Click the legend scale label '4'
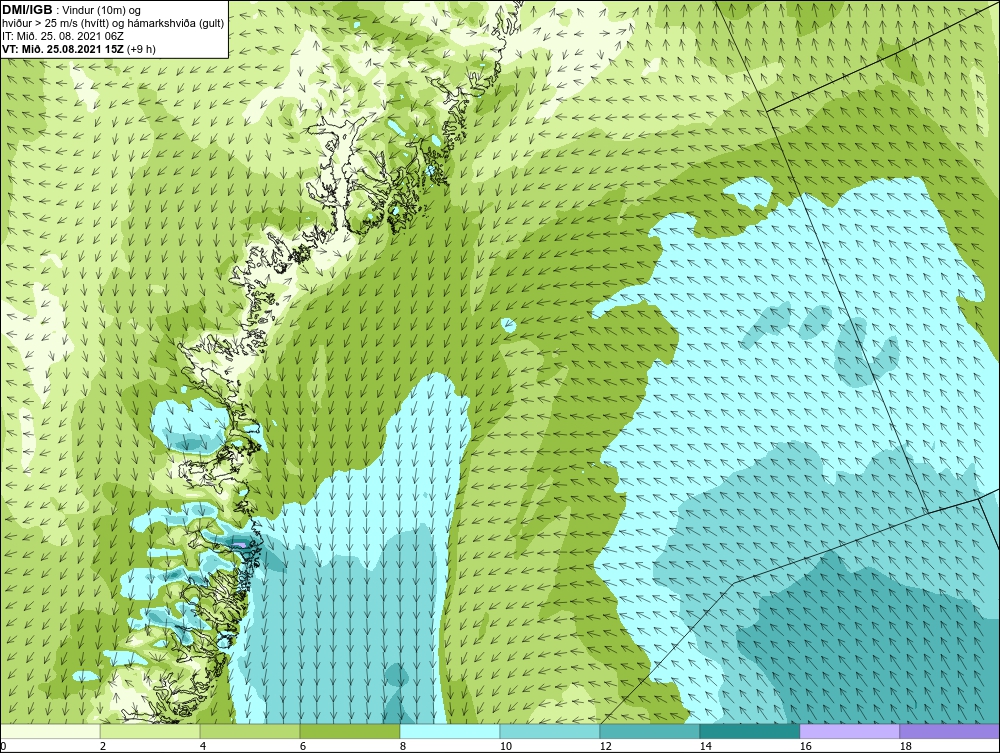Image resolution: width=1000 pixels, height=753 pixels. tap(203, 746)
